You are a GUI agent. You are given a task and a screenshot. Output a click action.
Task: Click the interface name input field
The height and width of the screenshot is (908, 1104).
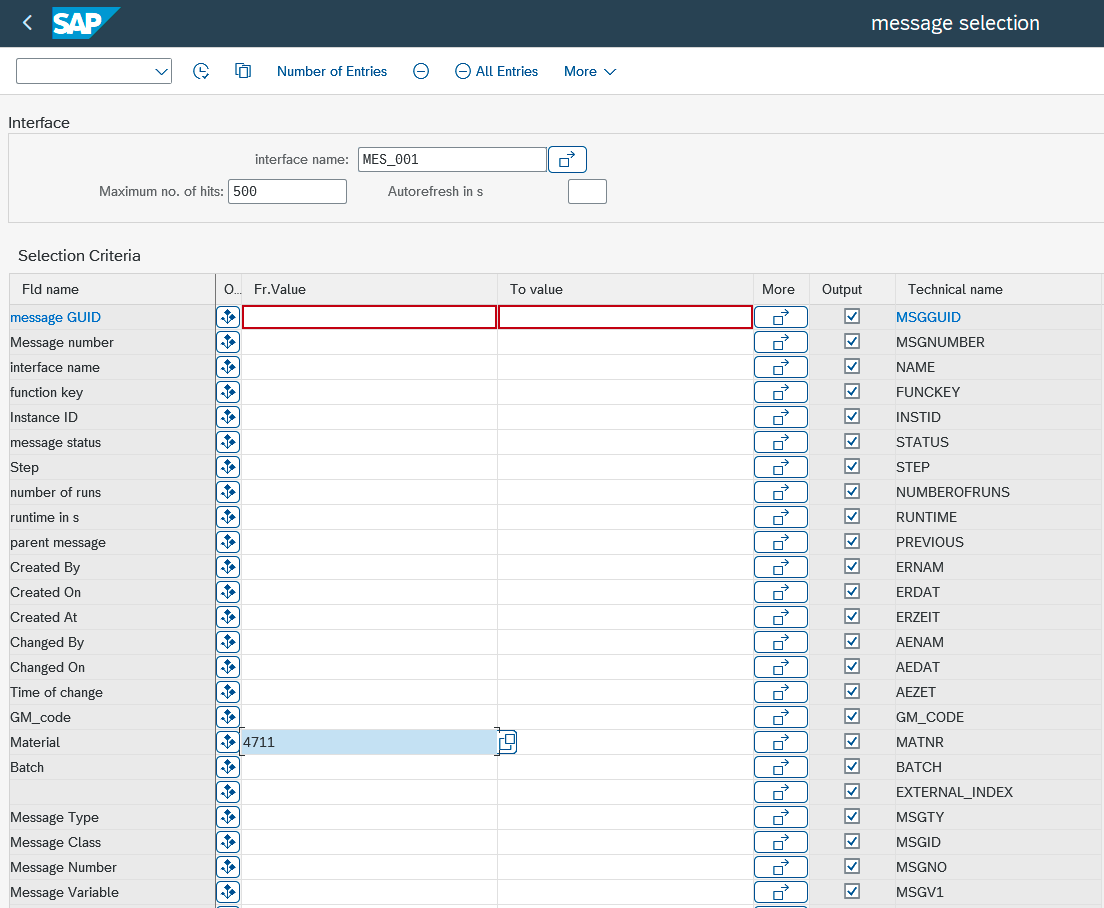coord(452,160)
